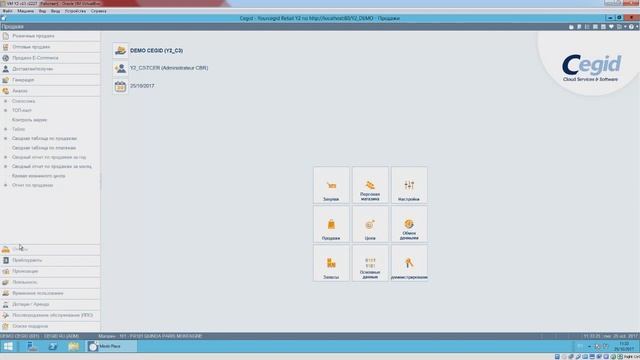Screen dimensions: 640x360
Task: Select the Генерация sidebar section
Action: [x=50, y=80]
